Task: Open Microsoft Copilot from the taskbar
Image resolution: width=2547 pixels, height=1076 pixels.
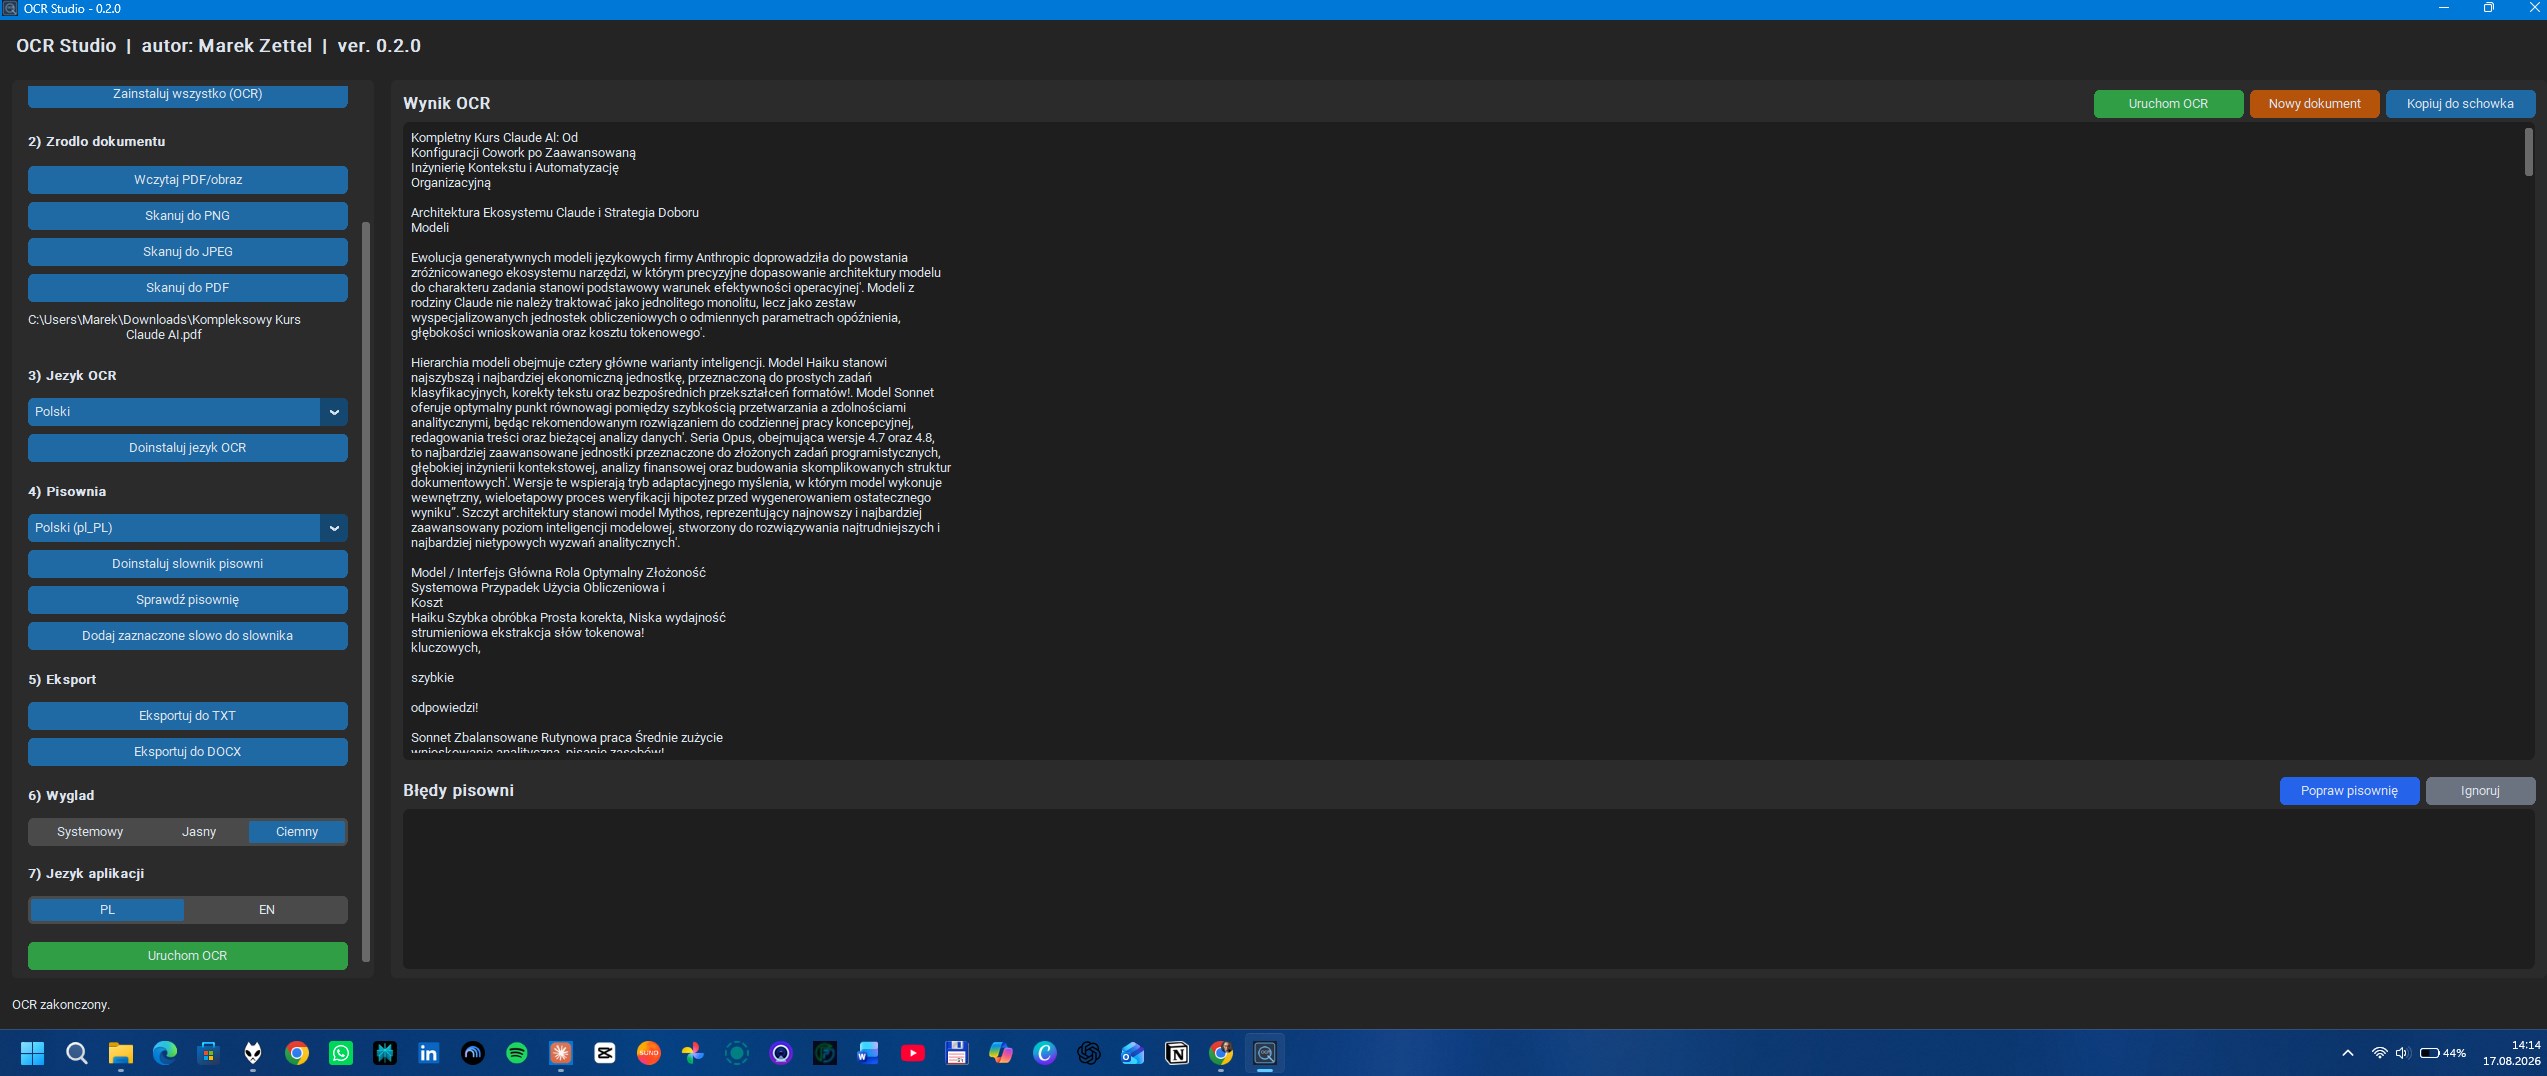Action: click(x=1000, y=1053)
